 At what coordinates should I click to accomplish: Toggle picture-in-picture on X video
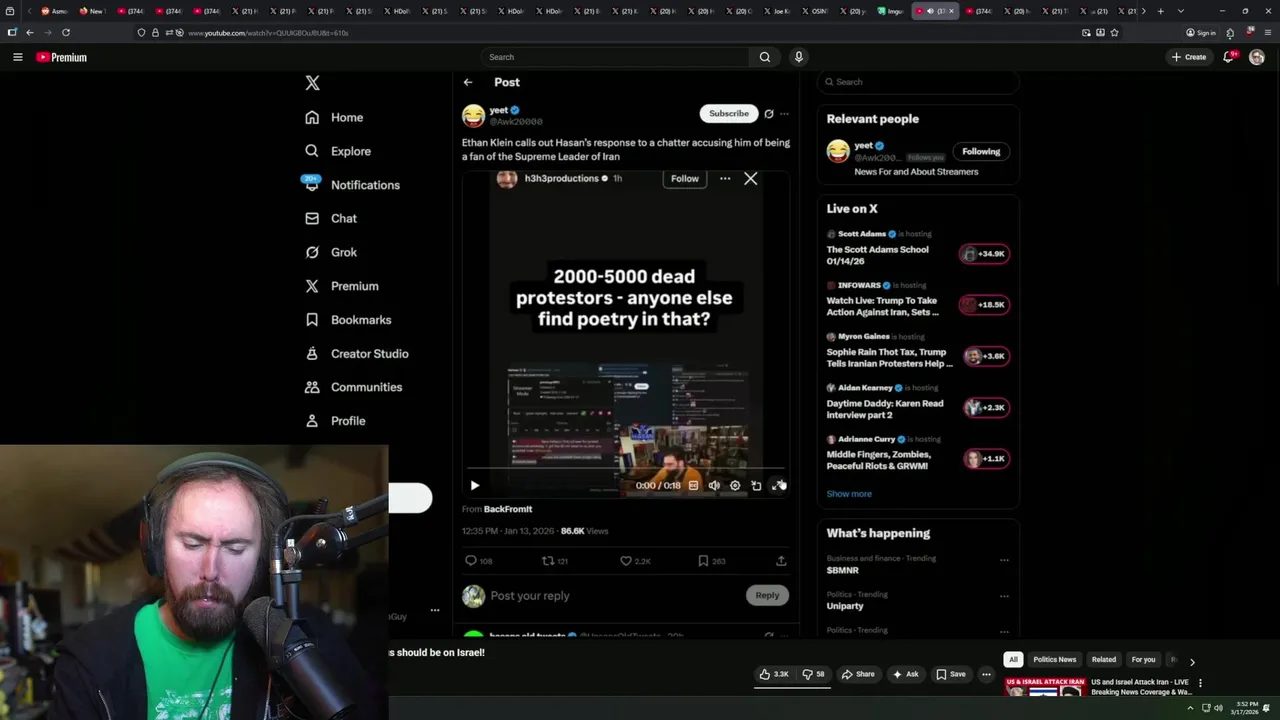[x=756, y=485]
